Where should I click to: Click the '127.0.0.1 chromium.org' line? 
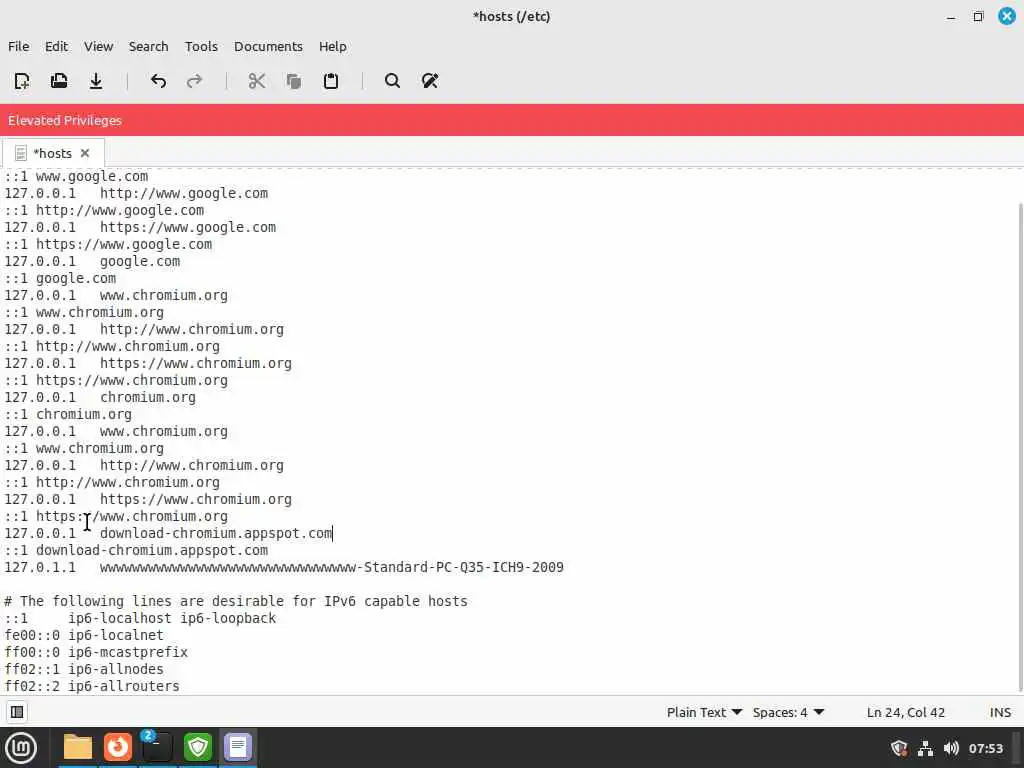click(x=100, y=397)
